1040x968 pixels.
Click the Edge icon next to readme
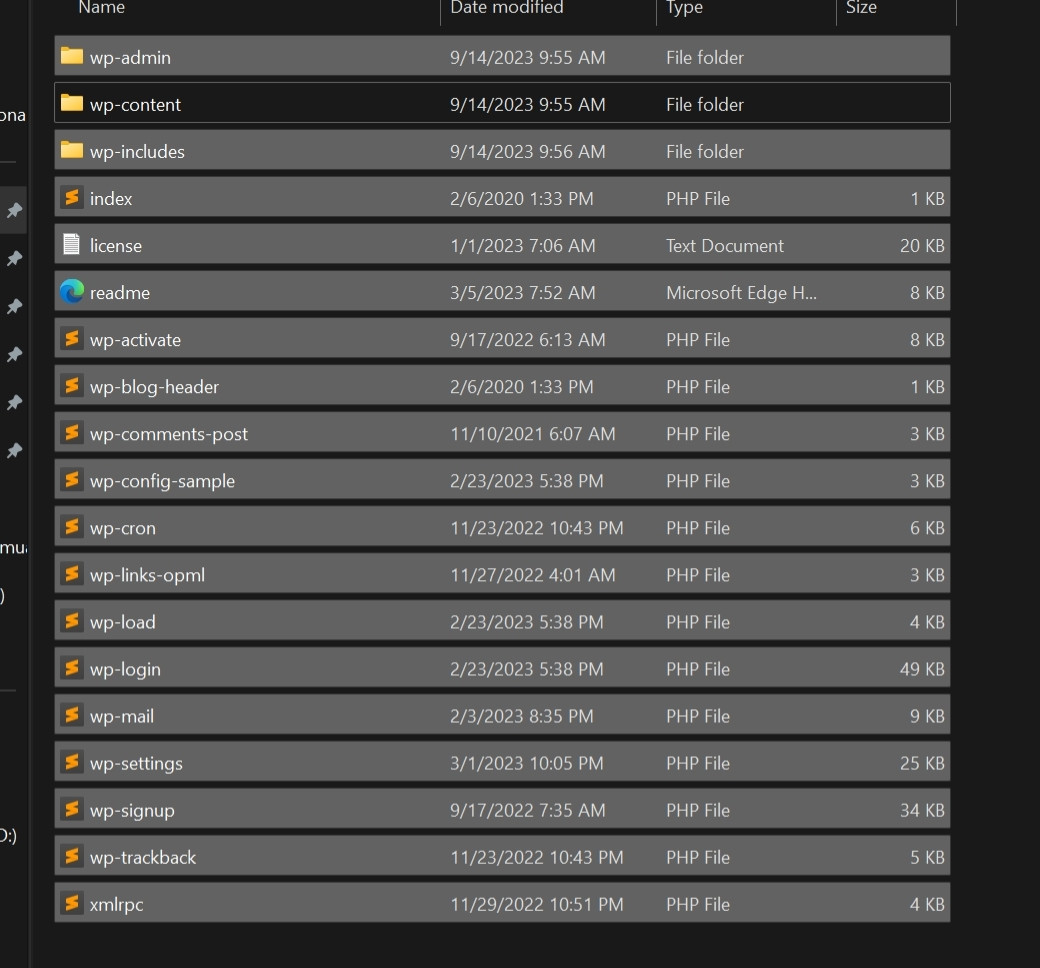pos(71,291)
